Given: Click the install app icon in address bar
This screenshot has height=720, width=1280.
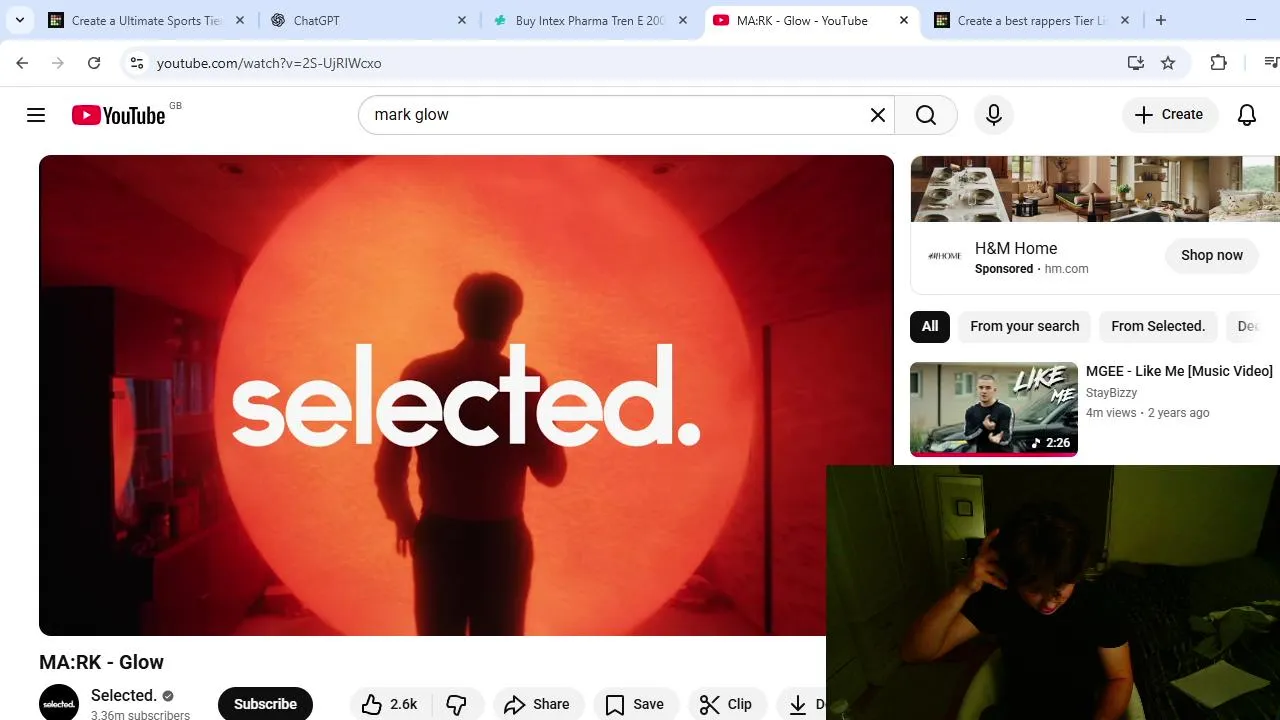Looking at the screenshot, I should 1135,63.
